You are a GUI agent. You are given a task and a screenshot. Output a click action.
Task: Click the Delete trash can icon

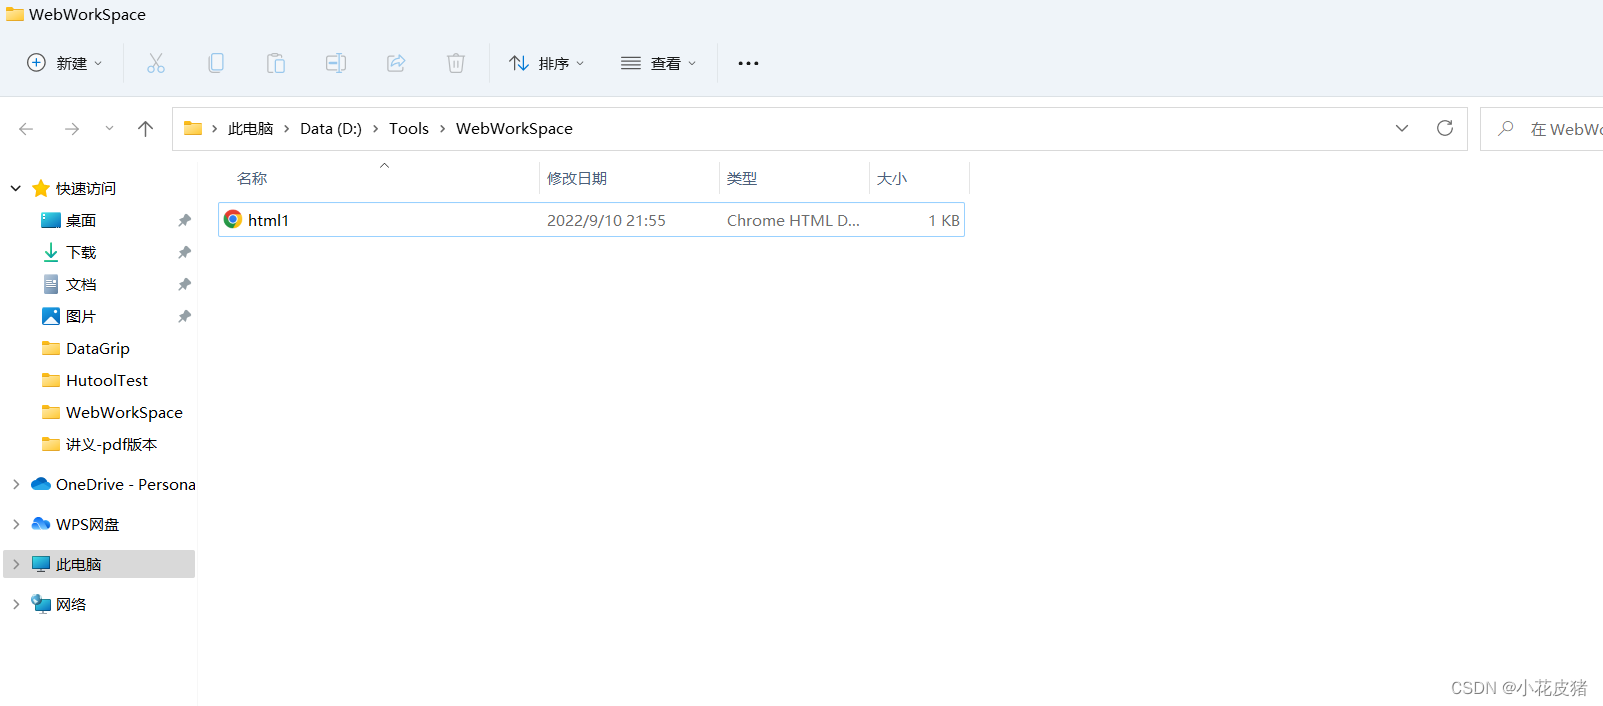click(456, 63)
